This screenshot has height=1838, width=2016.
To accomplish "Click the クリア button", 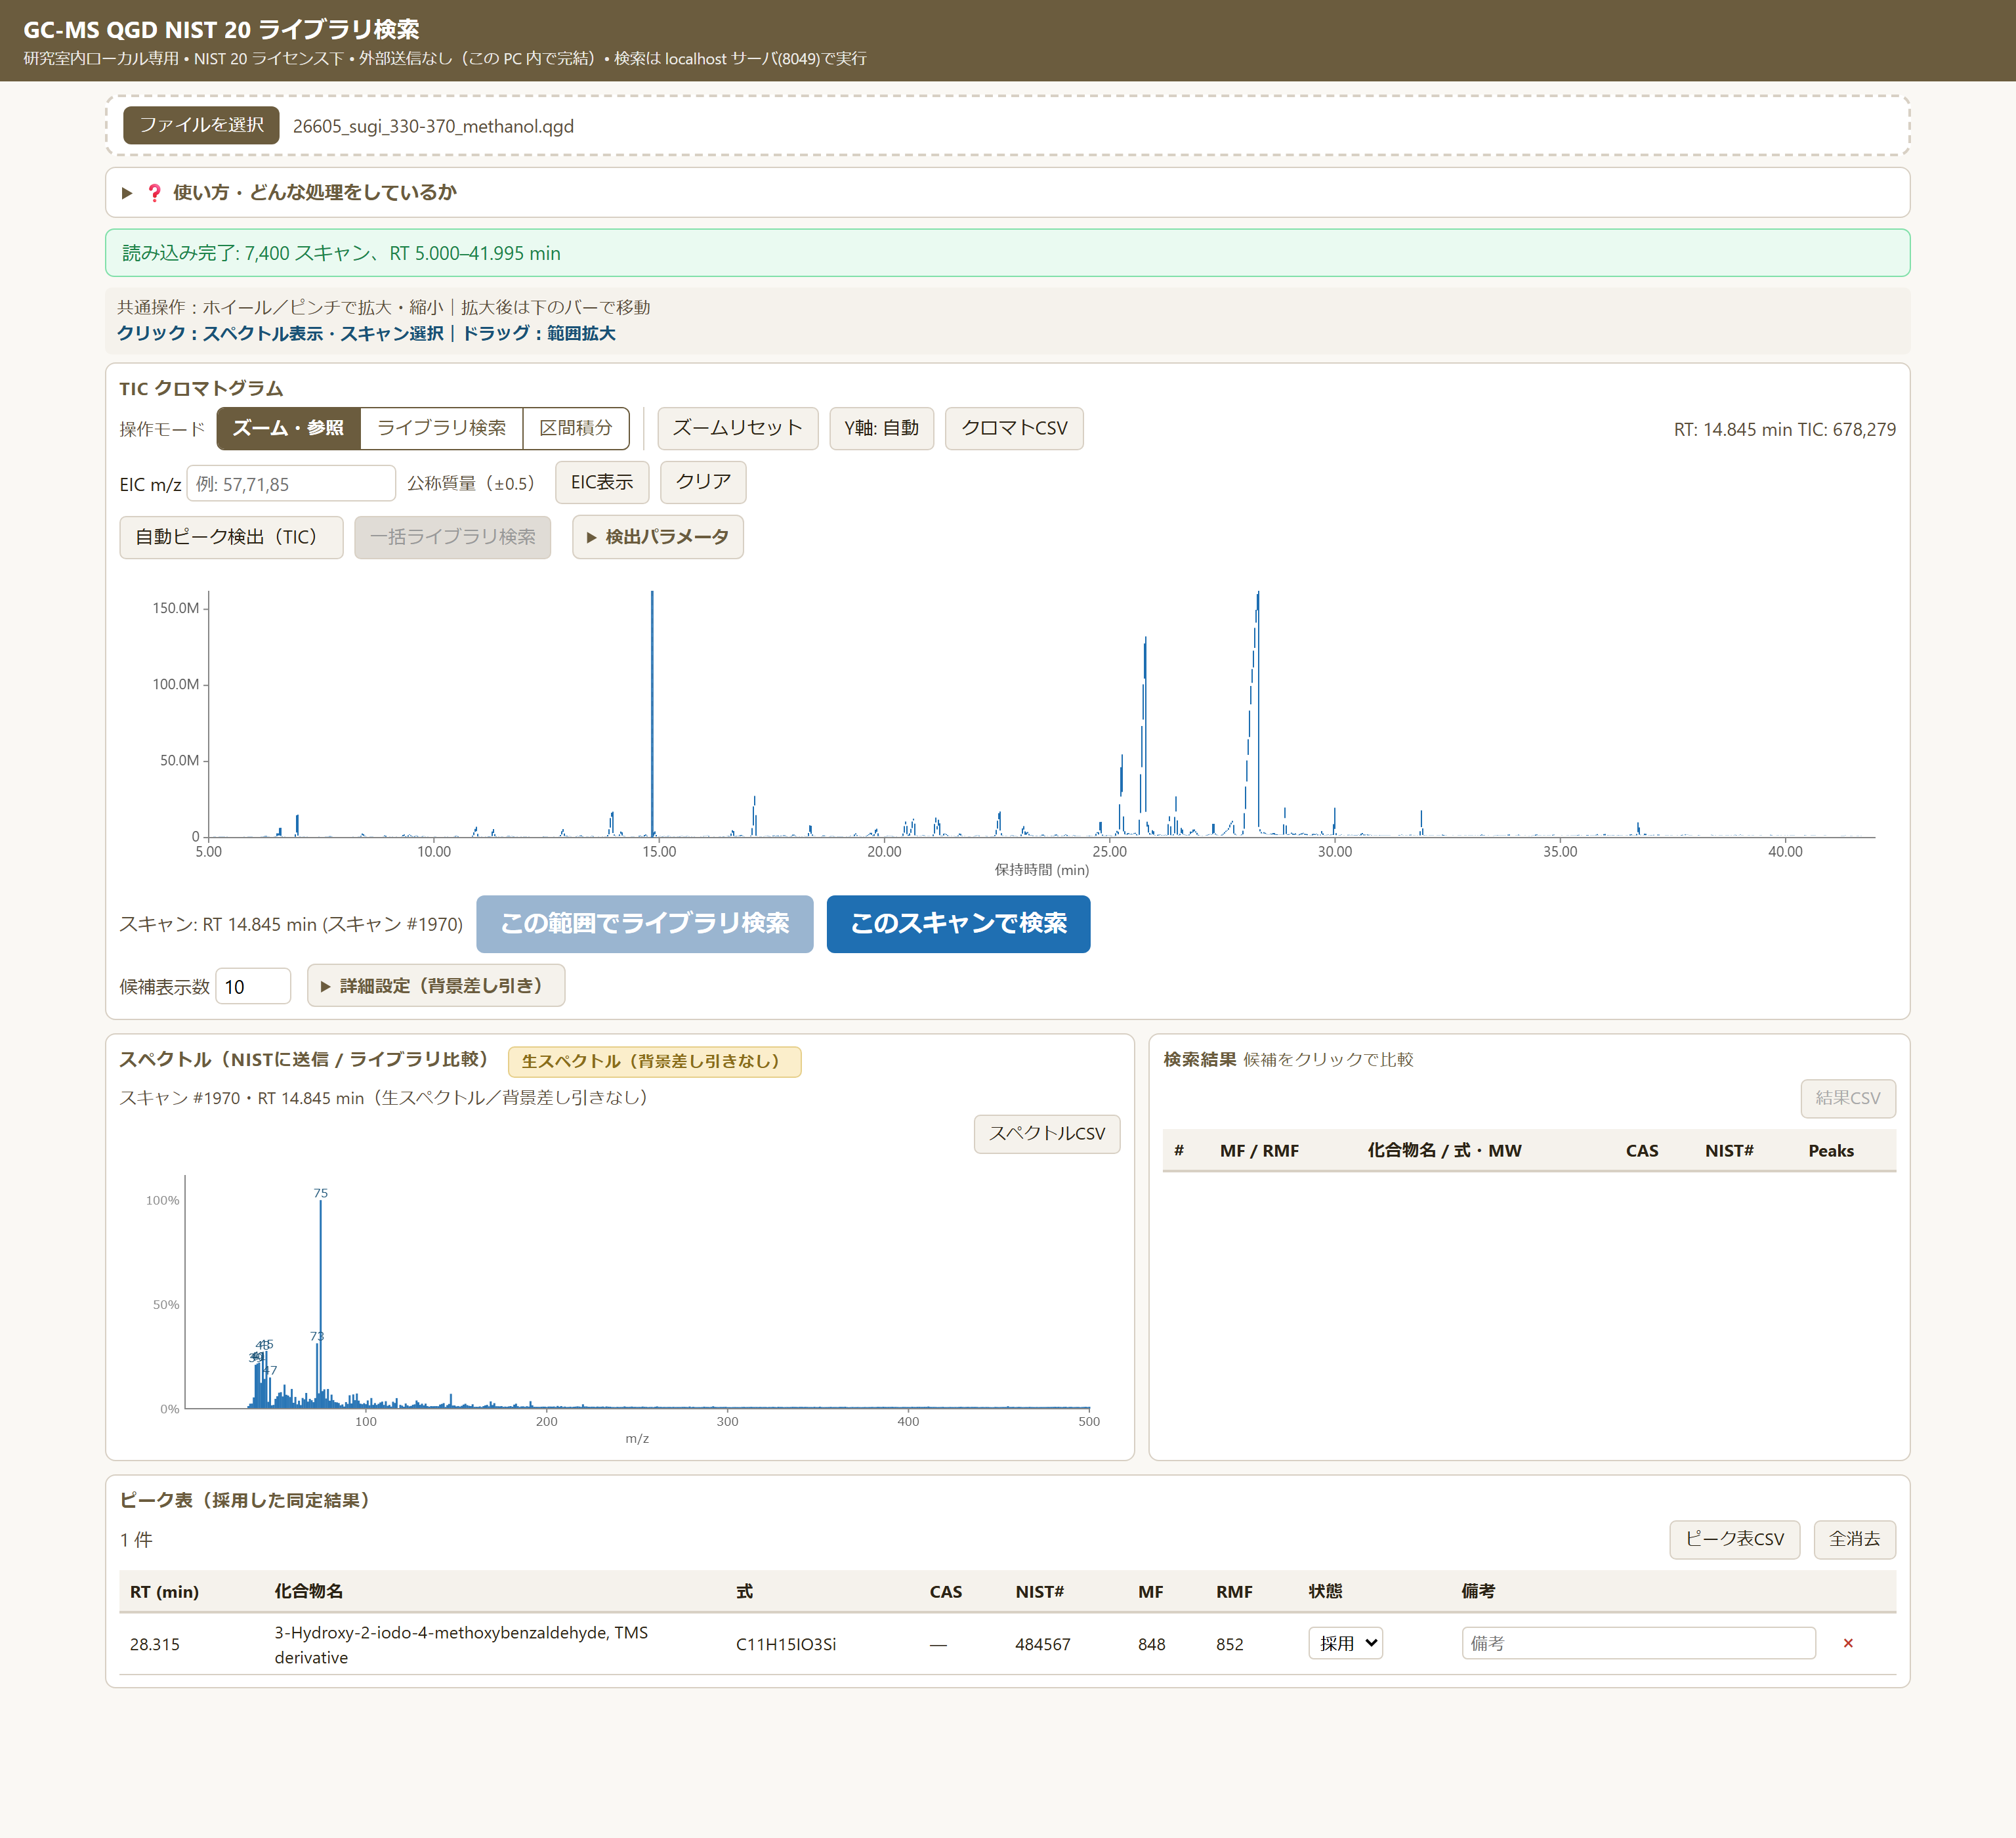I will click(x=703, y=482).
